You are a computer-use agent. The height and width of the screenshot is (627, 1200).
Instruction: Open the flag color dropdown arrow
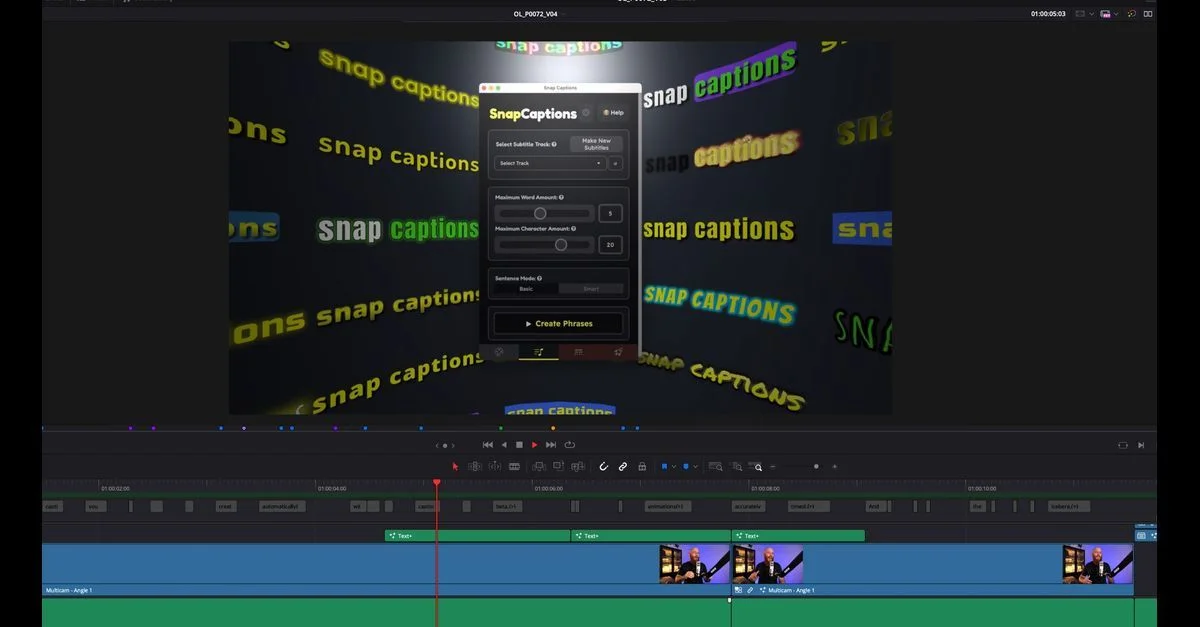coord(674,466)
